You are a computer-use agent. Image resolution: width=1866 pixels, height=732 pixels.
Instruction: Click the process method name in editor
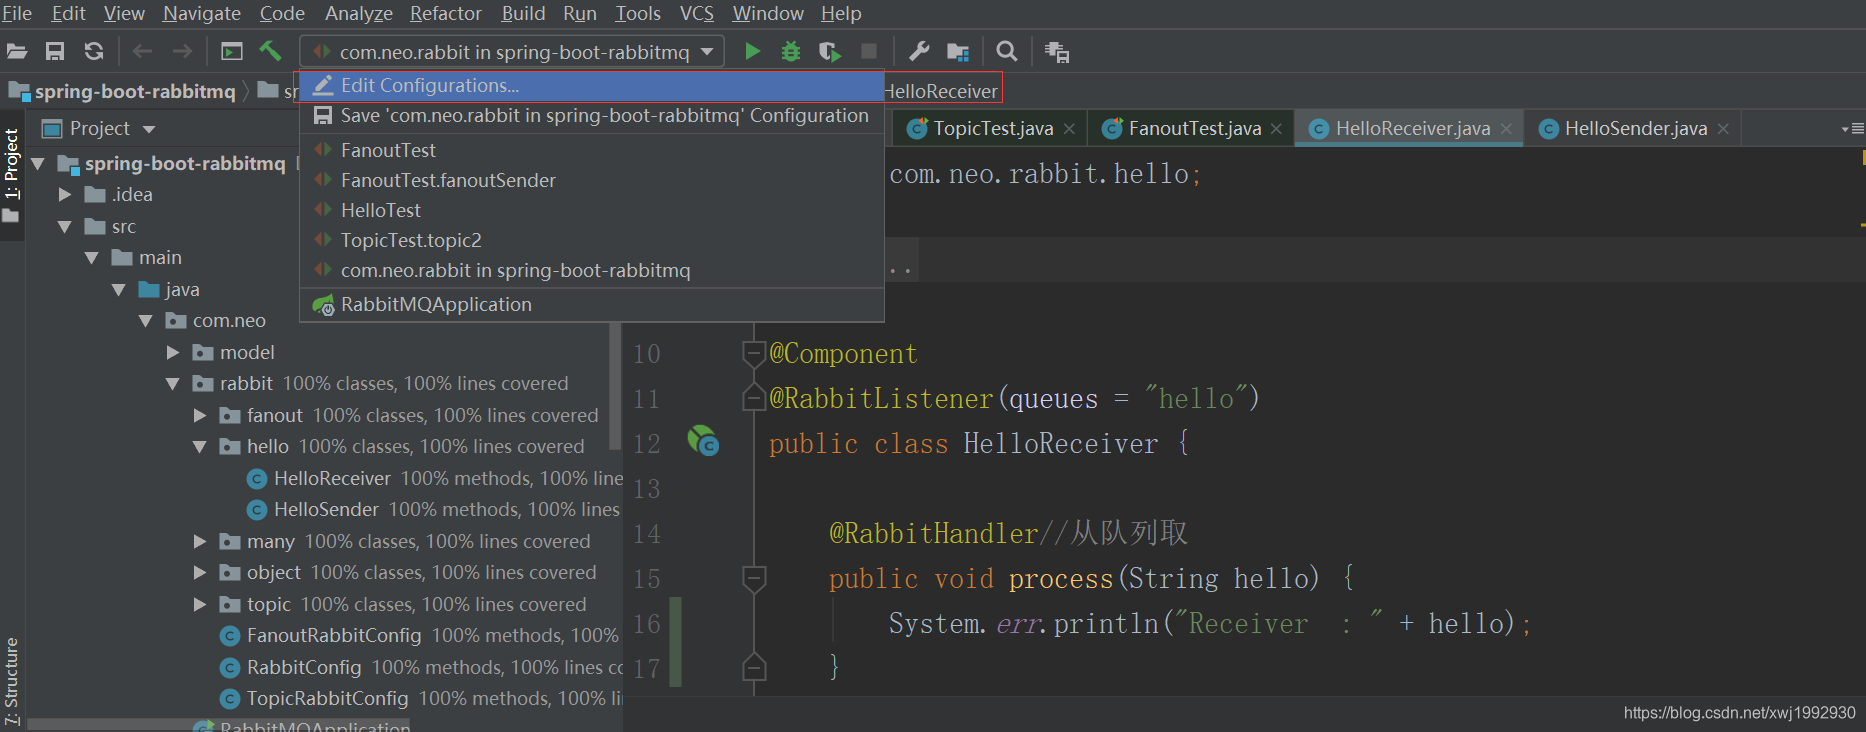(1061, 579)
